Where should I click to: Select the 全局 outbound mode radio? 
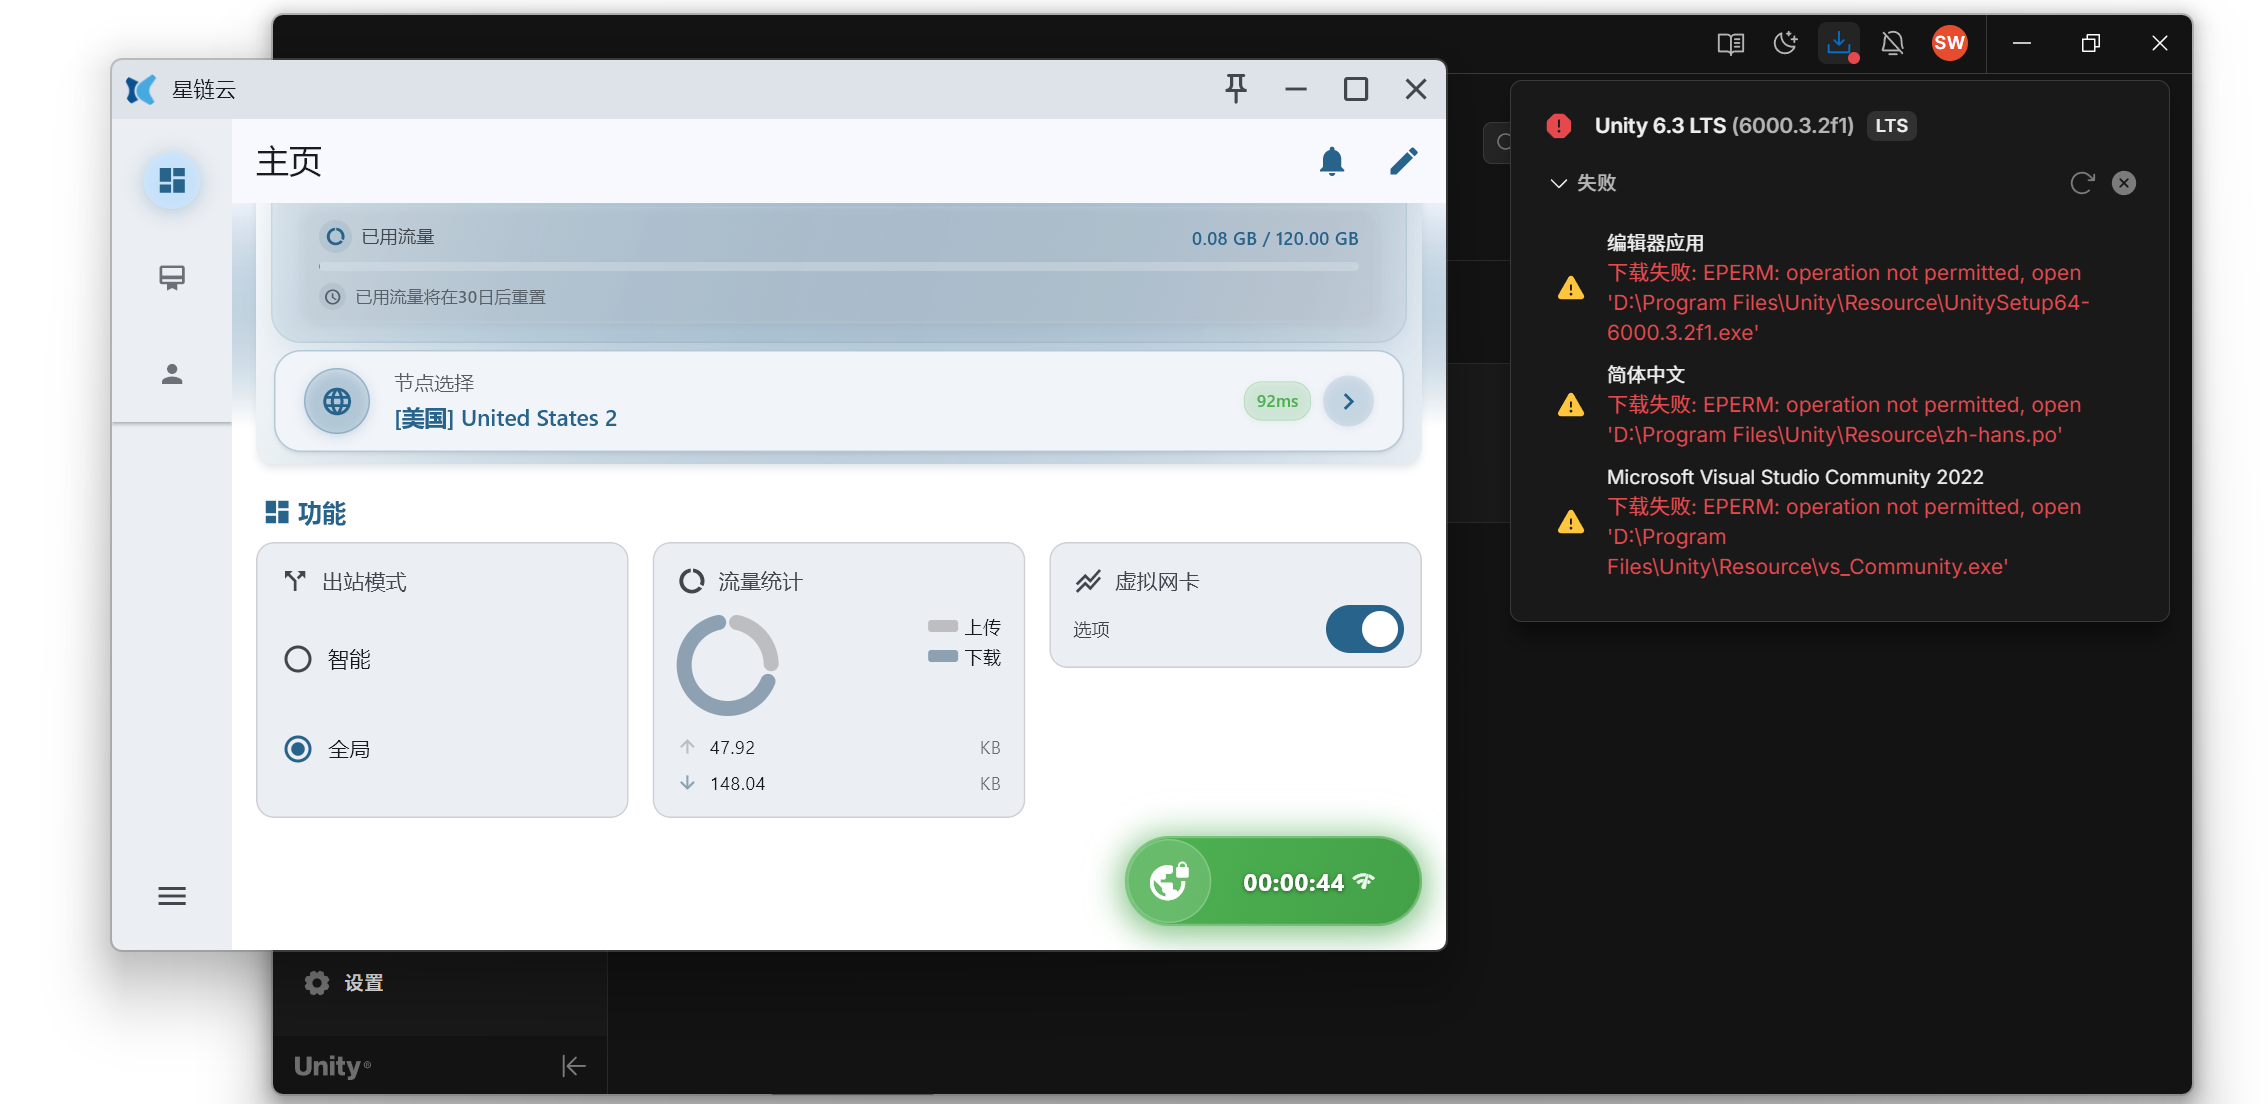pyautogui.click(x=298, y=749)
